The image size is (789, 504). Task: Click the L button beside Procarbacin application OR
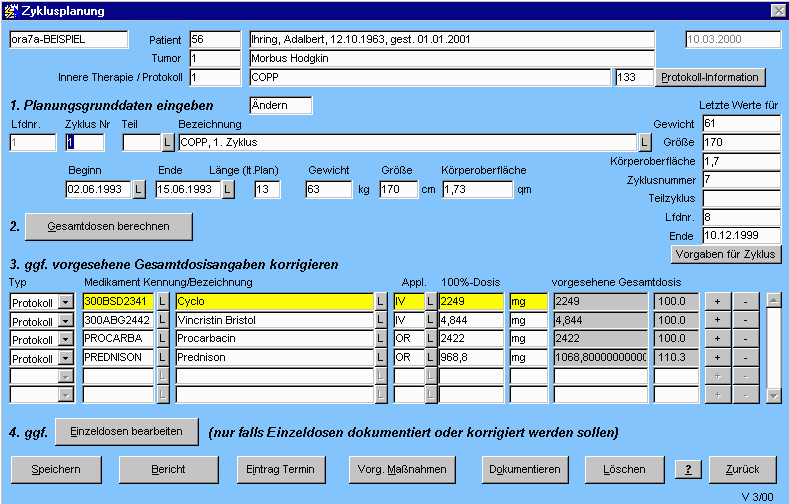tap(430, 339)
